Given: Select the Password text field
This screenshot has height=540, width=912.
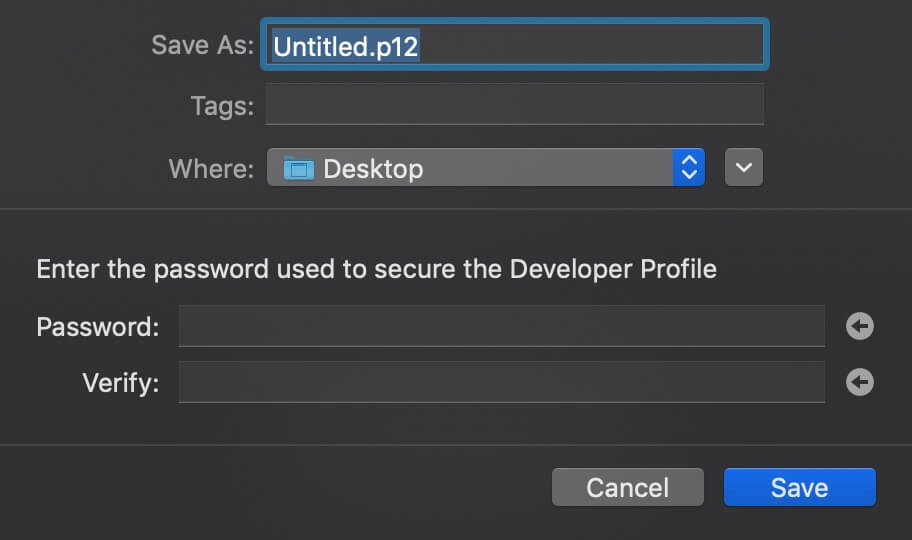Looking at the screenshot, I should [x=501, y=326].
